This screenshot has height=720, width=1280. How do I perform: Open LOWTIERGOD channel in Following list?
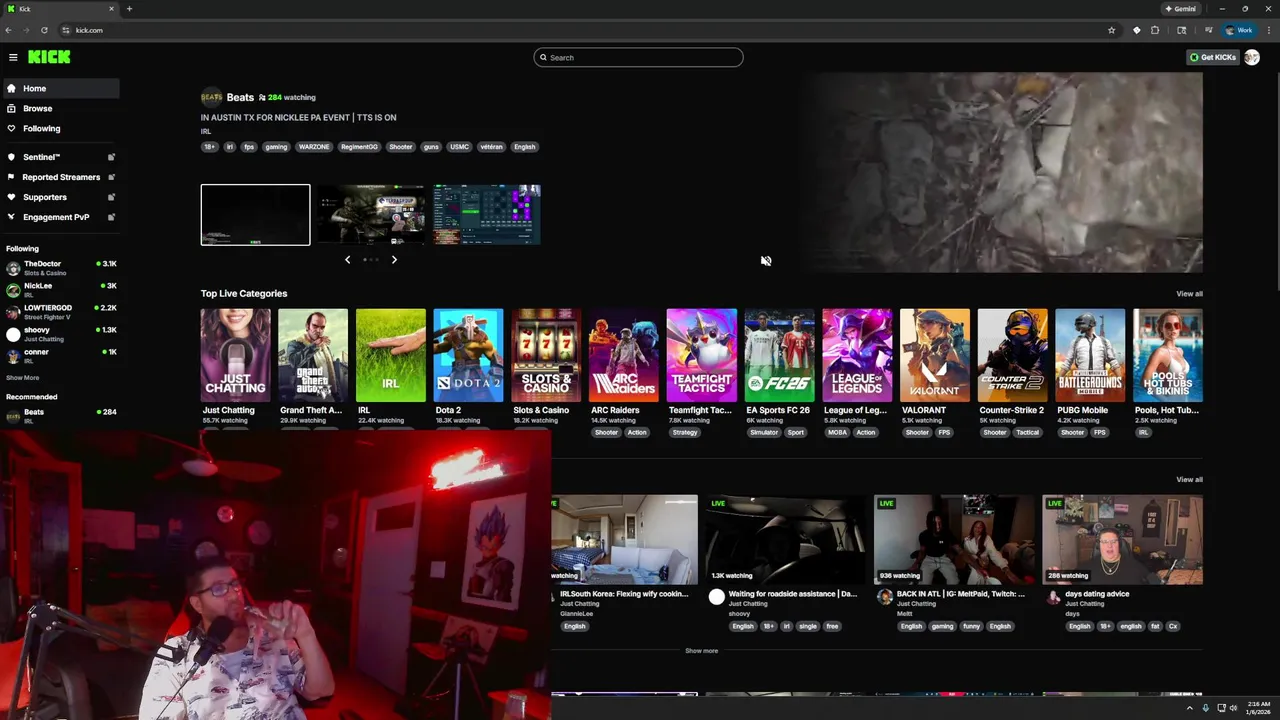click(60, 312)
